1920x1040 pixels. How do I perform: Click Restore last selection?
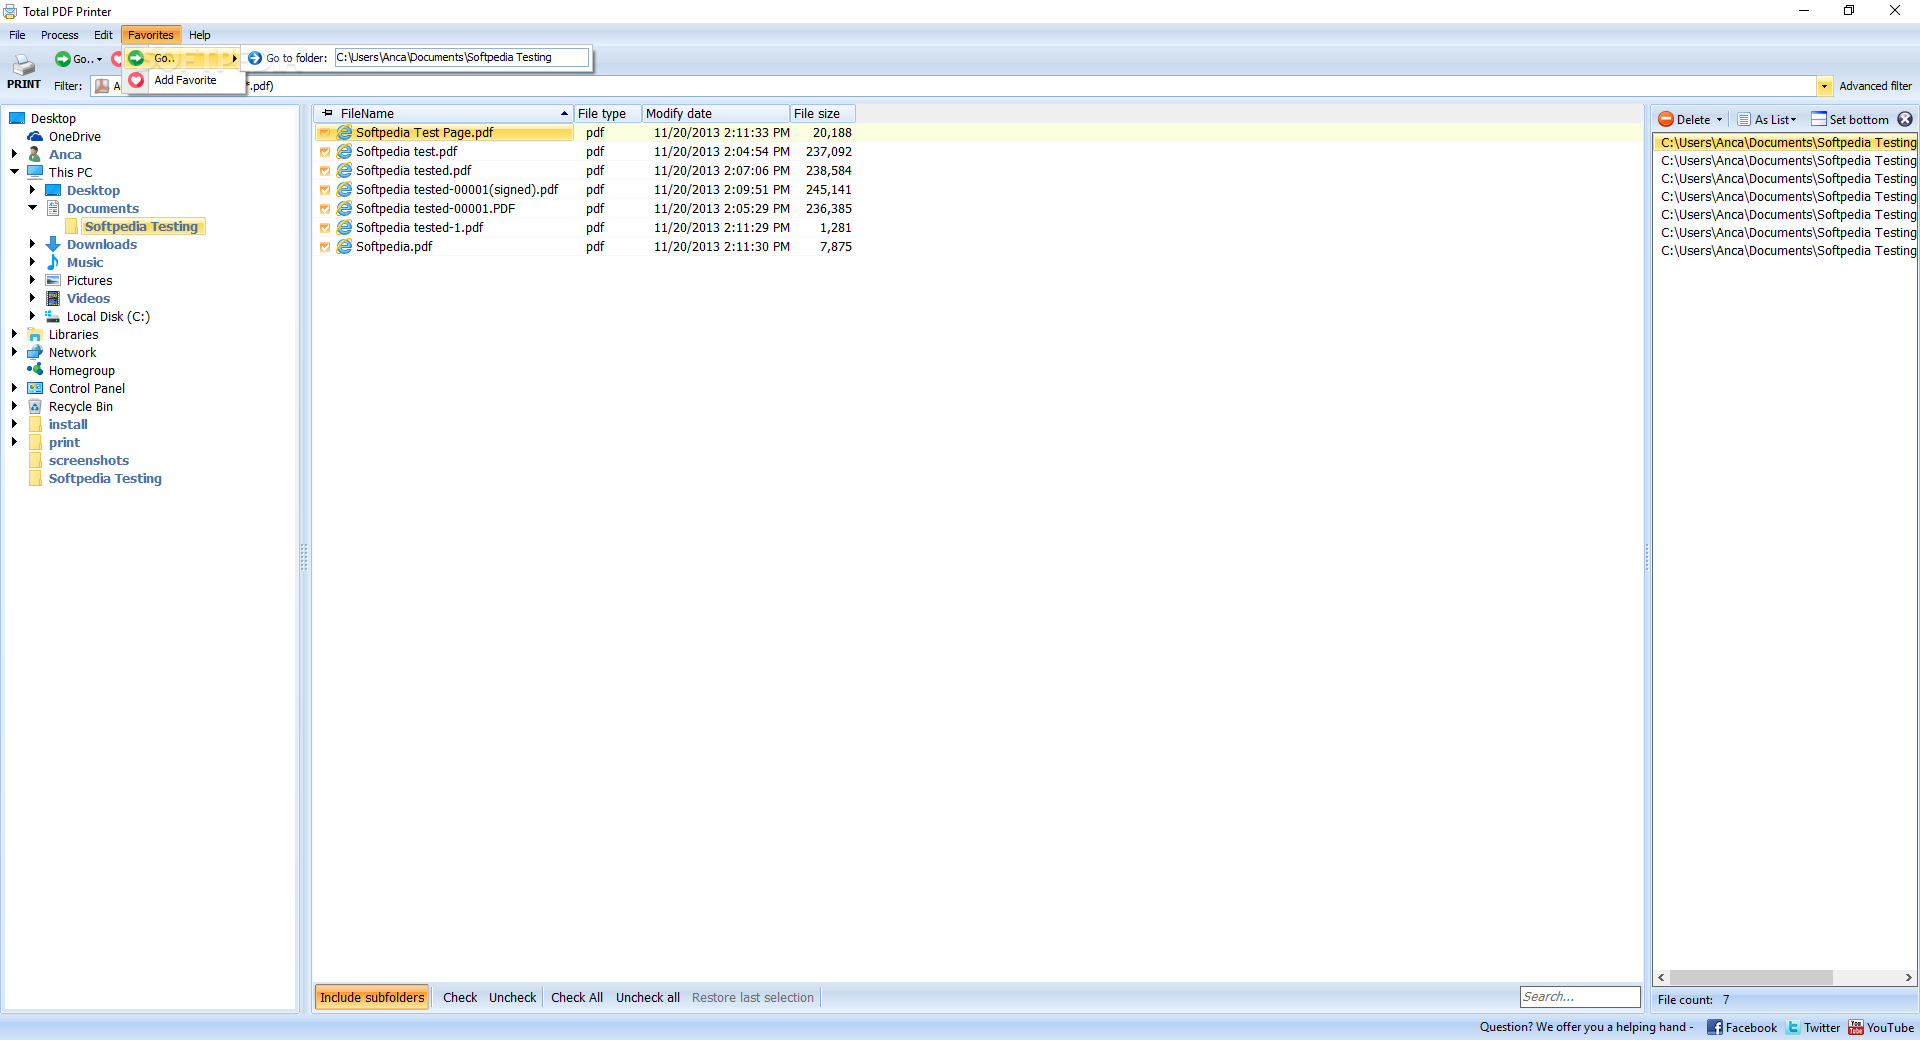click(753, 998)
